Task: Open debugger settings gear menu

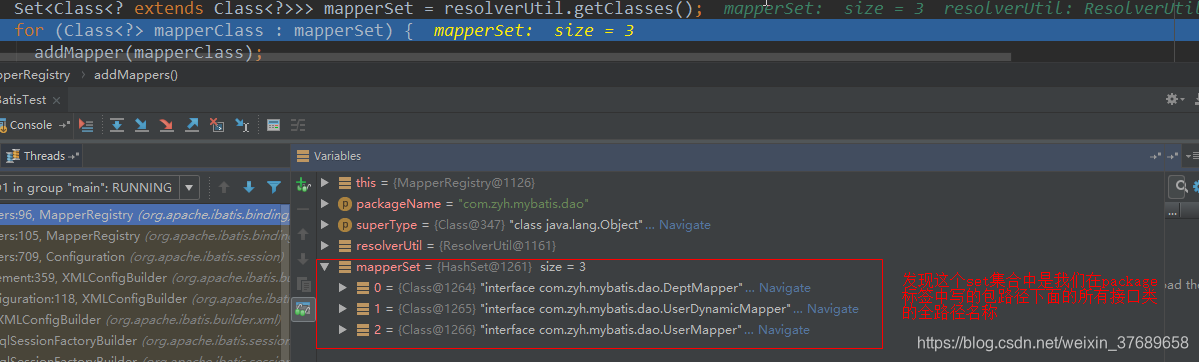Action: click(1174, 99)
